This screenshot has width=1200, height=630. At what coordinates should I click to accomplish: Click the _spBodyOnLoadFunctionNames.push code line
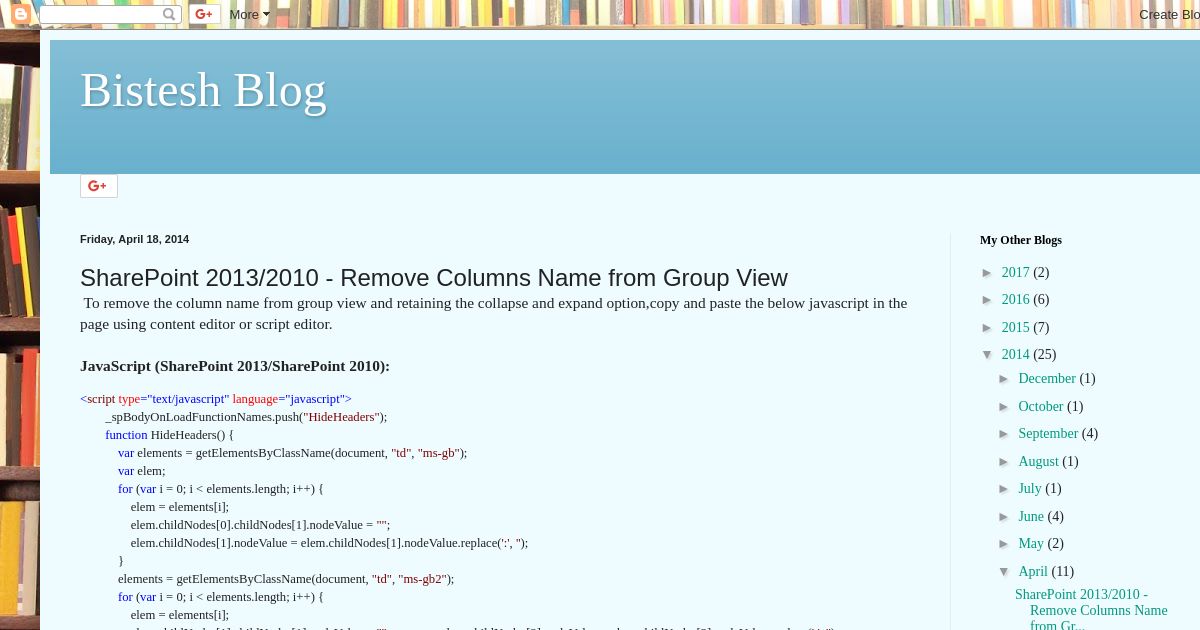pos(246,417)
